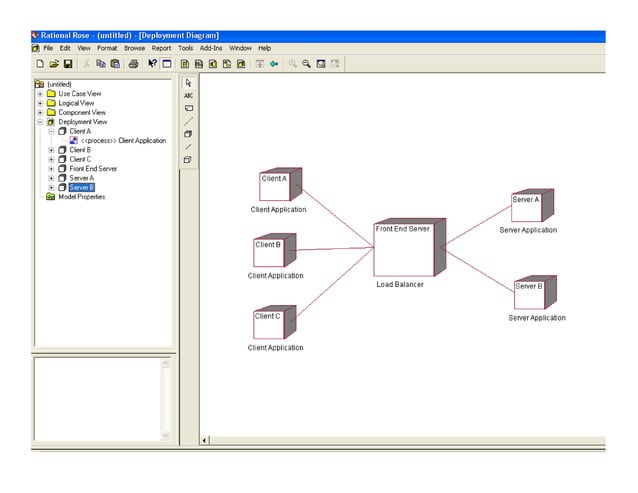Expand the Front End Server node
Screen dimensions: 638x493
[51, 169]
